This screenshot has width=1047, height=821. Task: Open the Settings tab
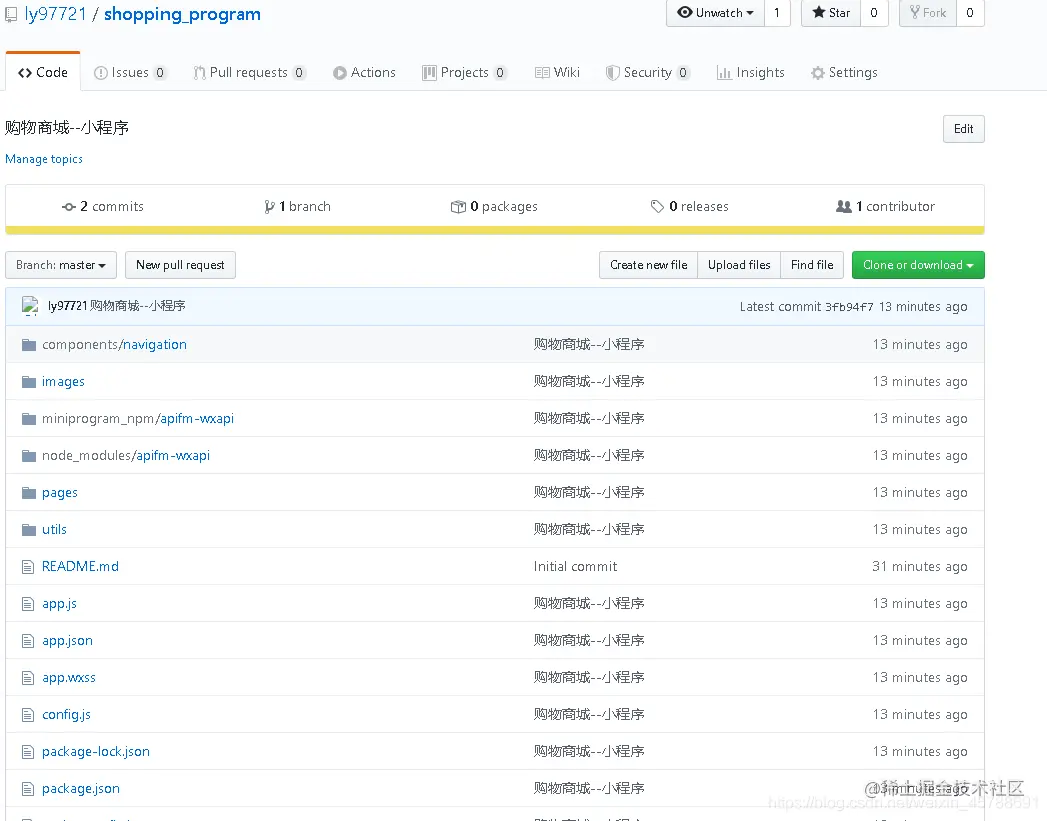tap(844, 73)
